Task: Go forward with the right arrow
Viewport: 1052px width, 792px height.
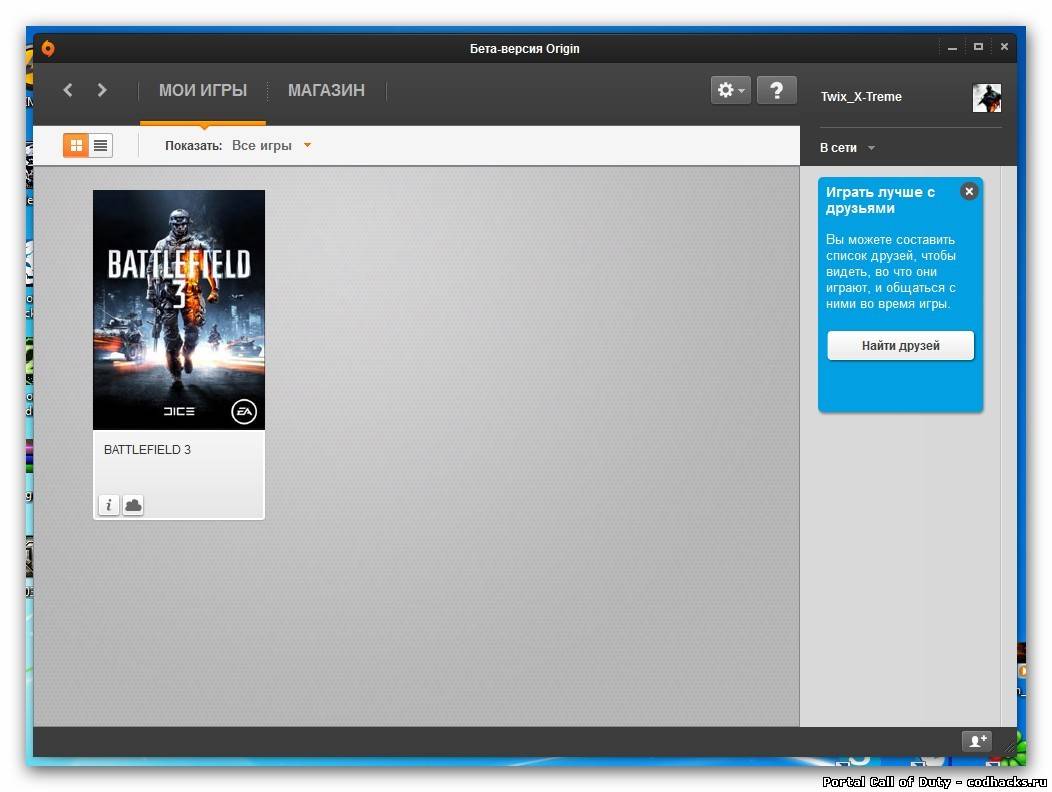Action: (x=102, y=90)
